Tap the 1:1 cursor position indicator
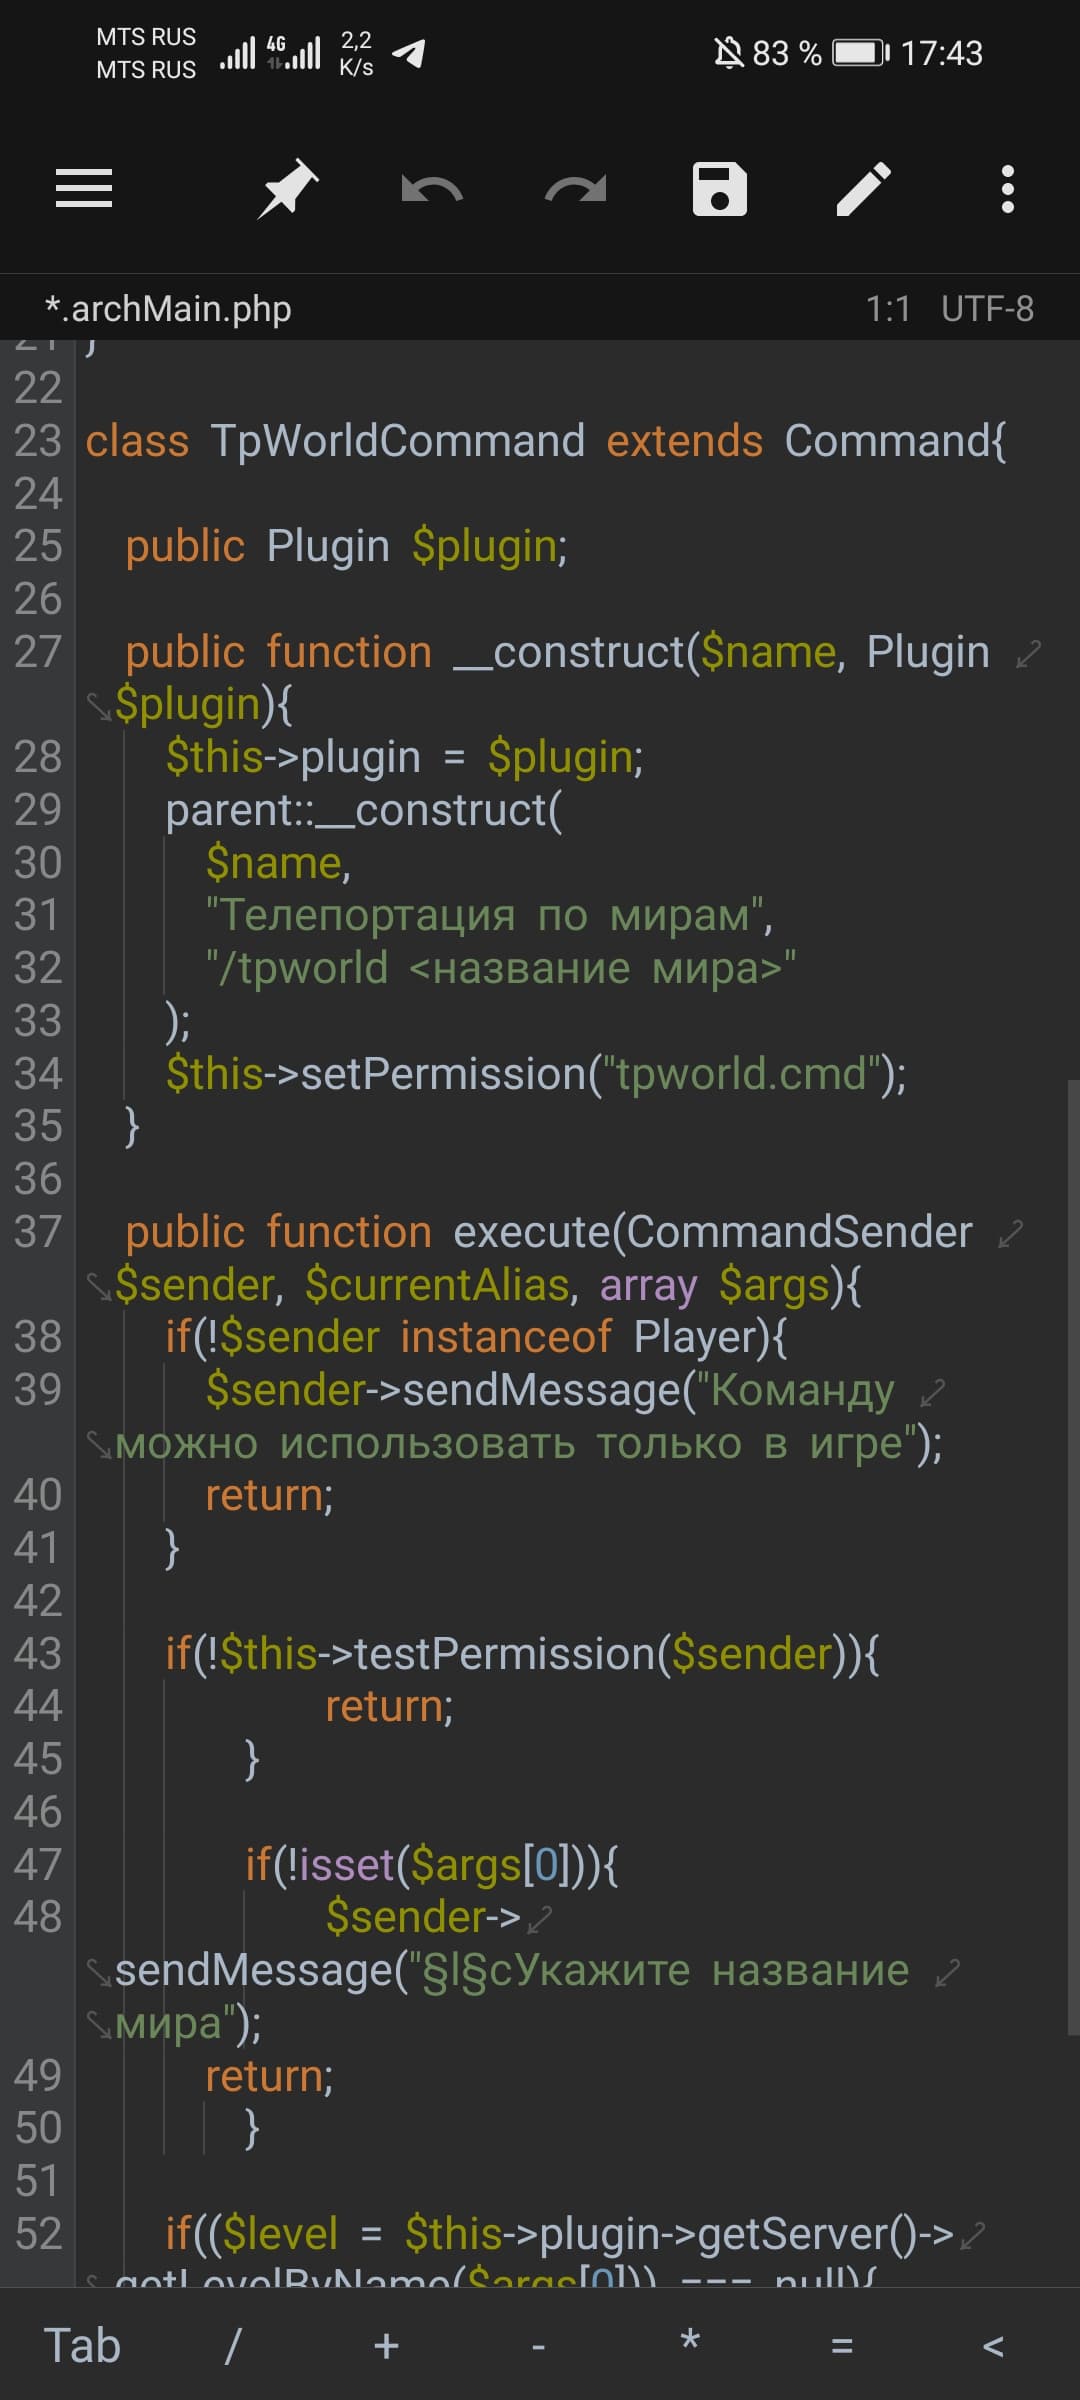 point(888,308)
